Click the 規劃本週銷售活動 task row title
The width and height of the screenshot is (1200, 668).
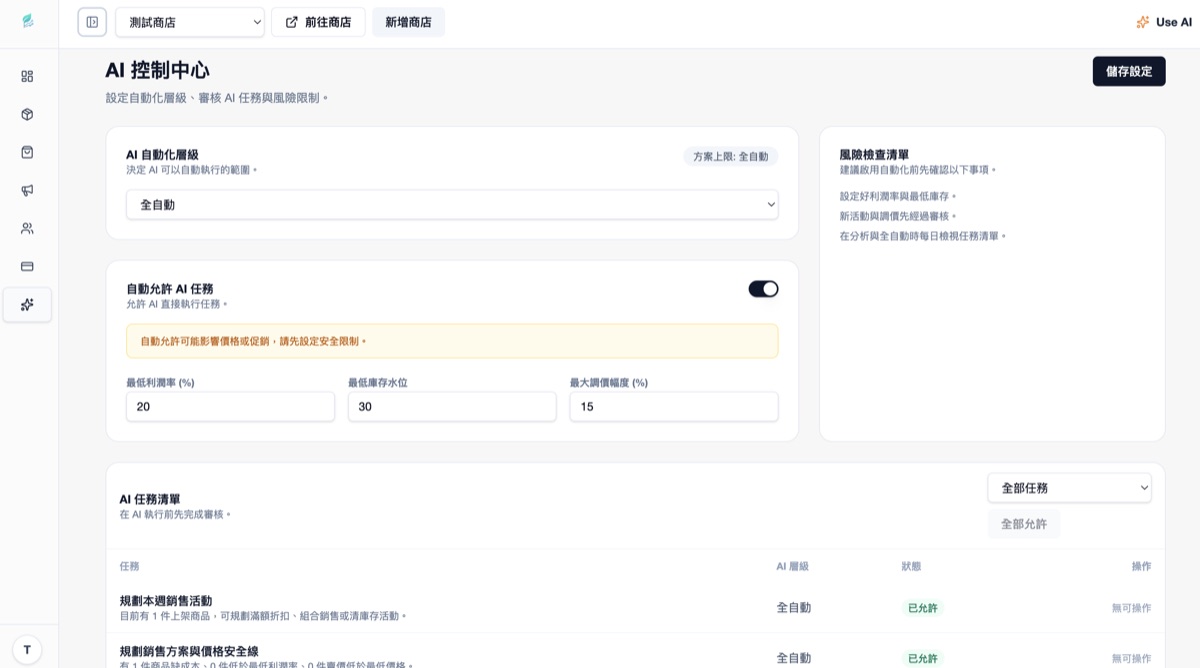(x=166, y=601)
